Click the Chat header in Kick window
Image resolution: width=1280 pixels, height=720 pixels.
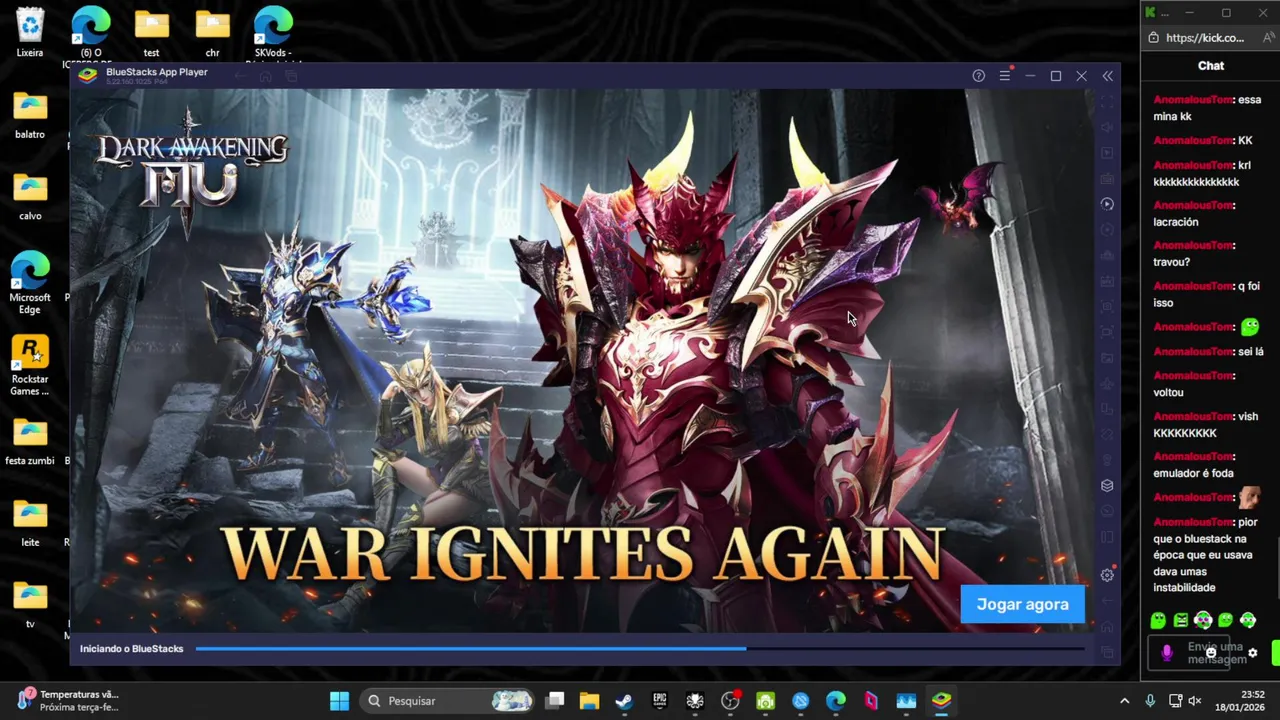tap(1211, 66)
